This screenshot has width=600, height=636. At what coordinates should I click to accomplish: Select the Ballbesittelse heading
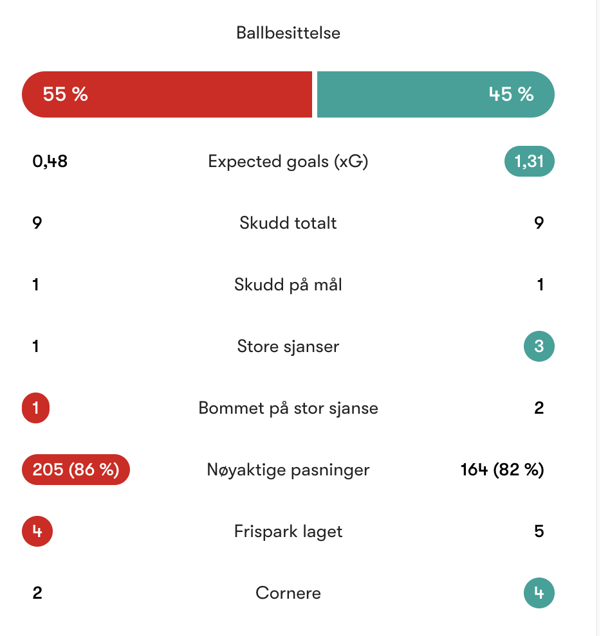coord(288,33)
